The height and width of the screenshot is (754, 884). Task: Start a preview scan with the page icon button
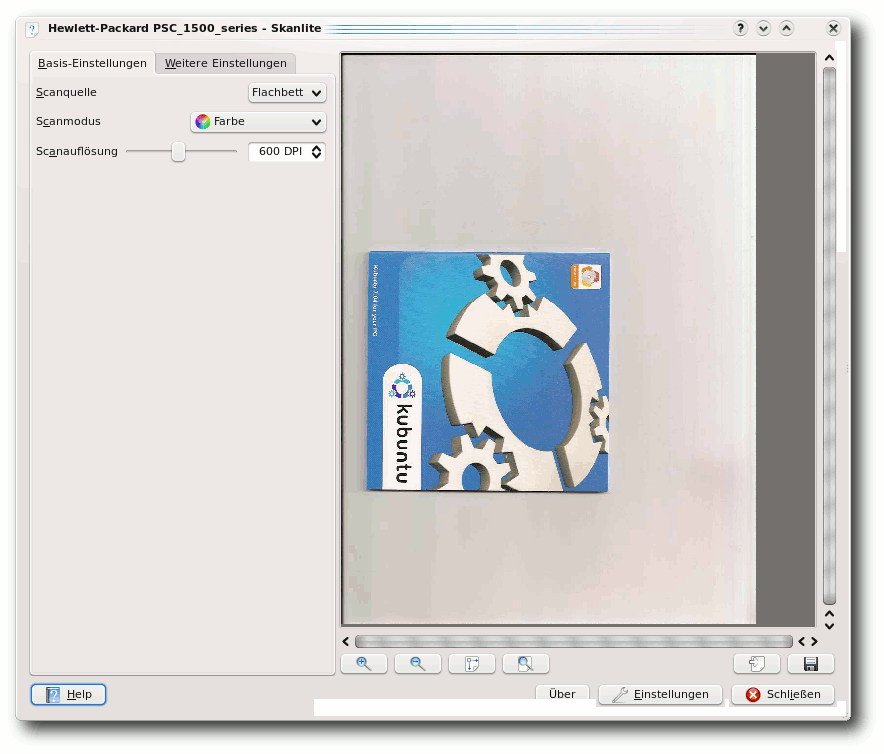(x=757, y=664)
